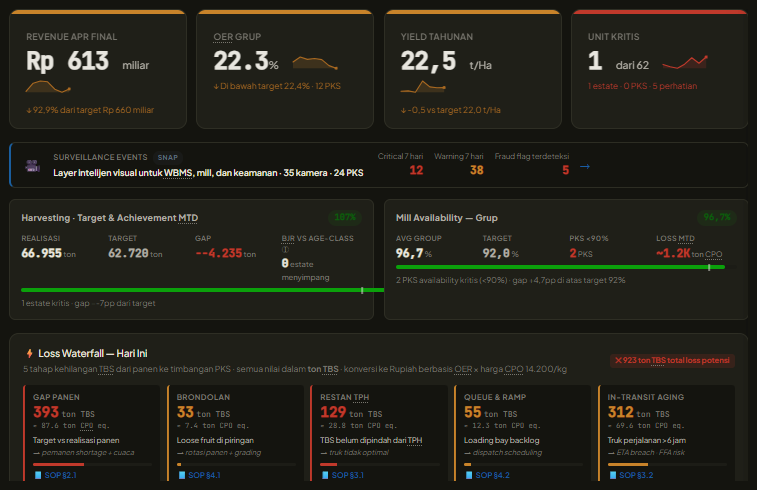This screenshot has height=490, width=757.
Task: Click the Mill target value 92,0%
Action: click(501, 253)
